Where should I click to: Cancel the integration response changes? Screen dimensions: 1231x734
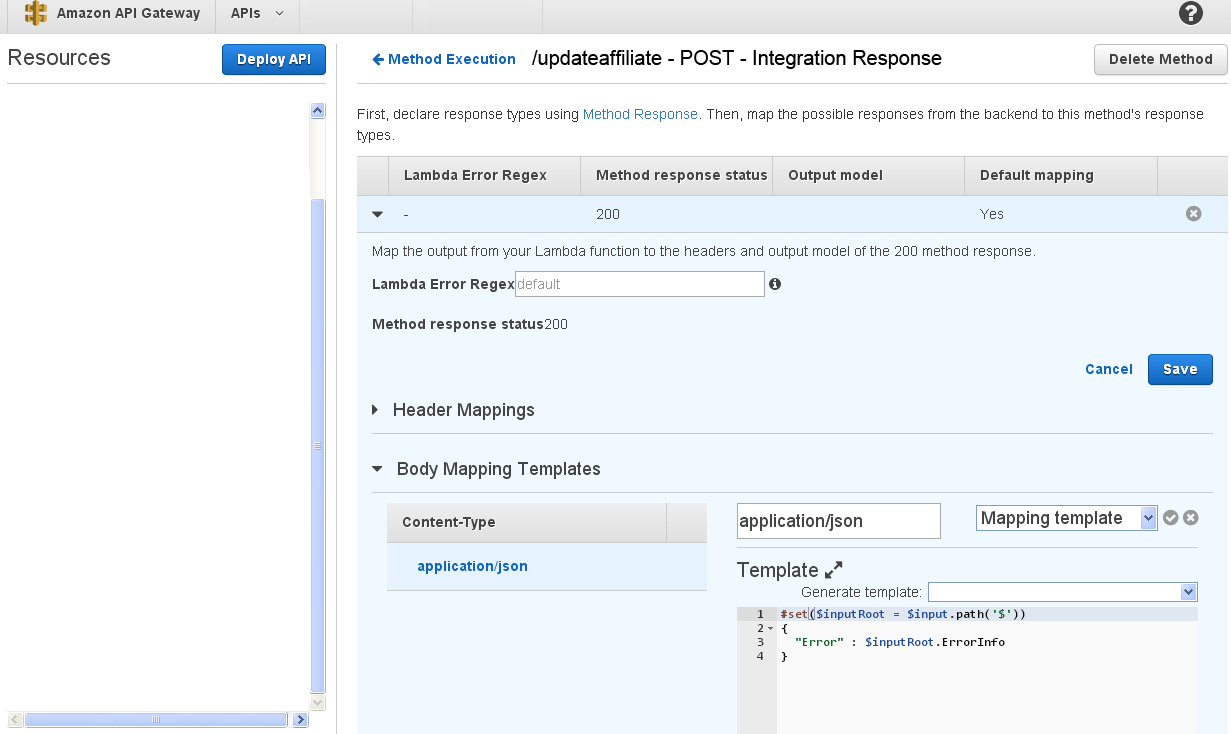[x=1109, y=369]
